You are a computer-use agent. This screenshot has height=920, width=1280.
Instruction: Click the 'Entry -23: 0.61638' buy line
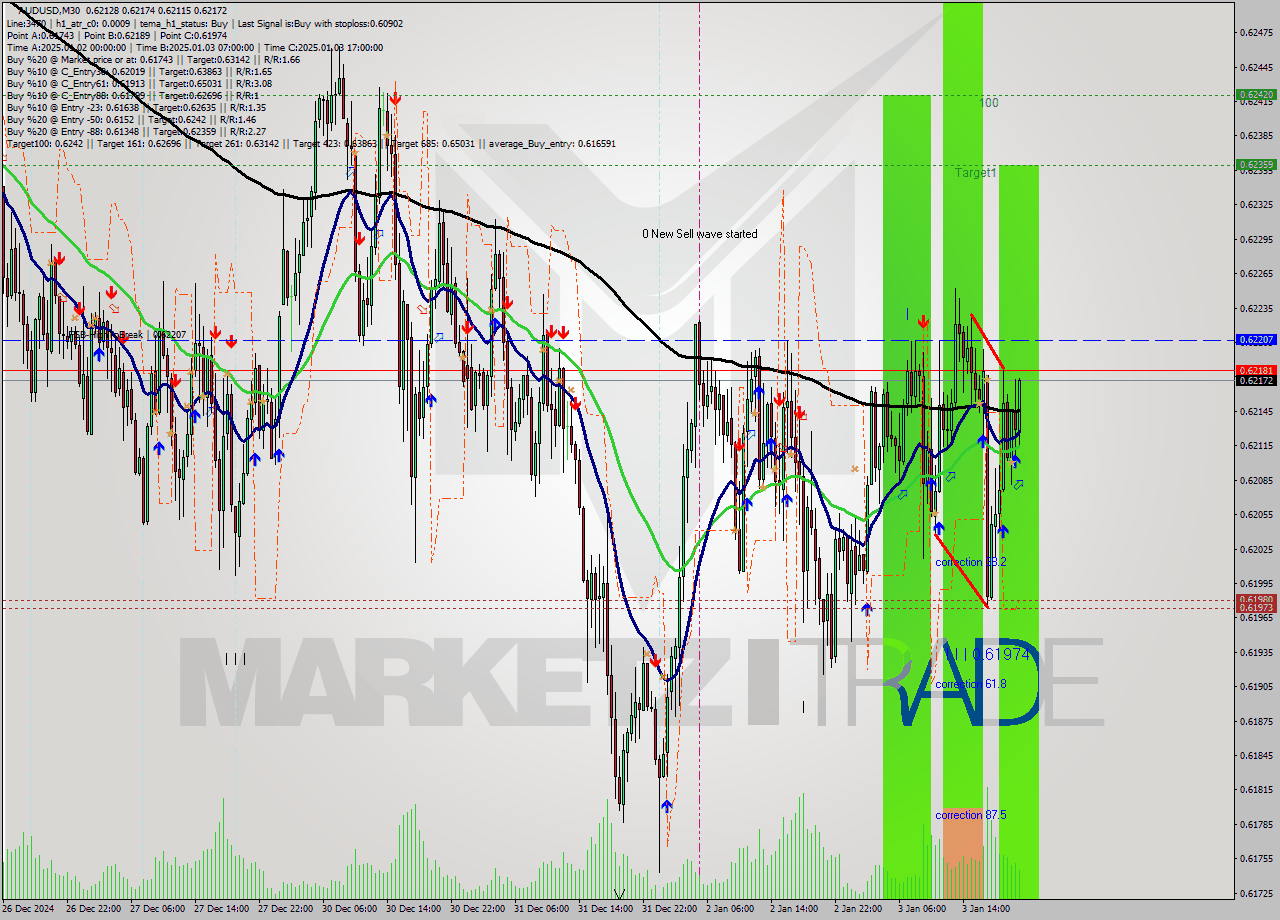coord(136,107)
